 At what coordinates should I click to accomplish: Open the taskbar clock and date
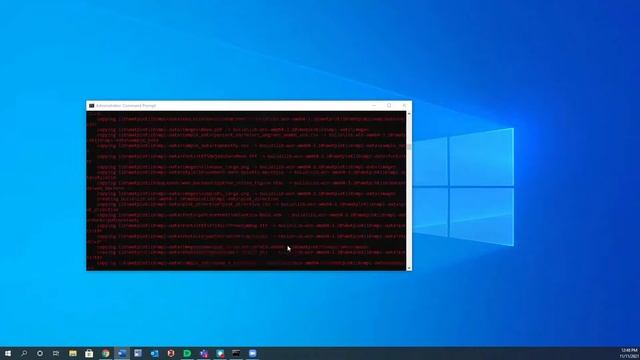[629, 353]
